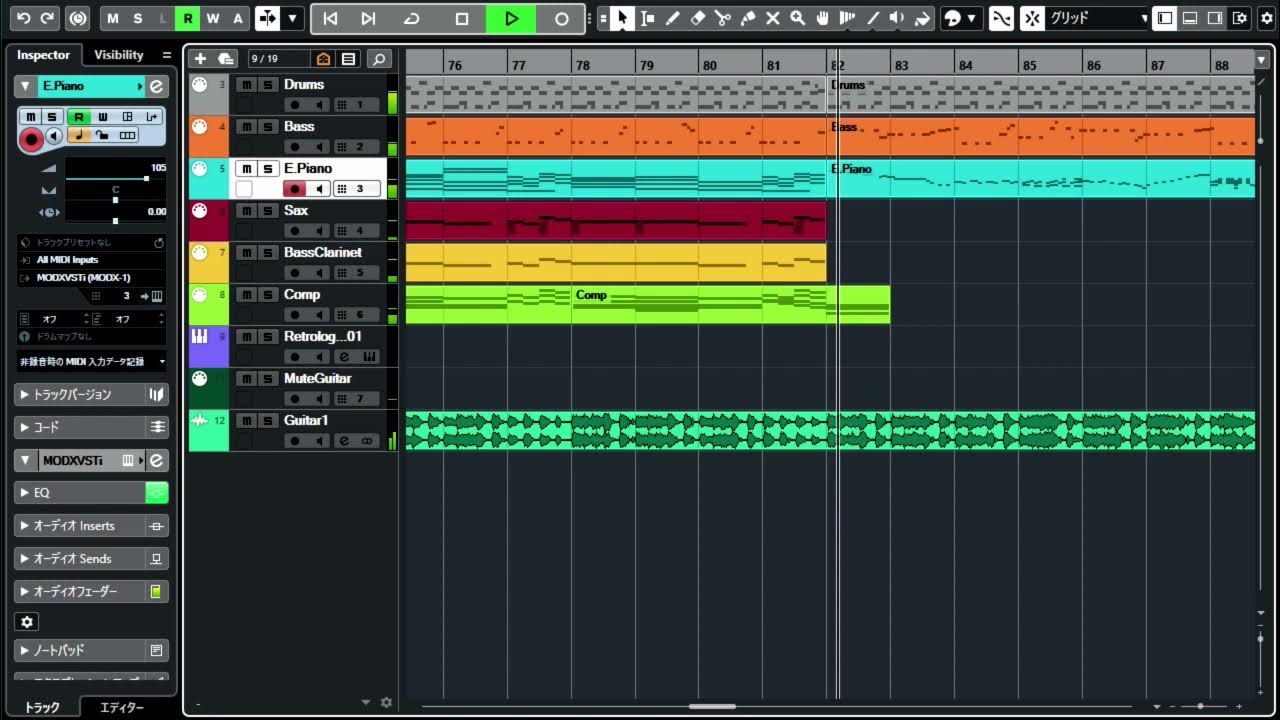Screen dimensions: 1280x720
Task: Undo the last action with the undo arrow
Action: coord(23,18)
